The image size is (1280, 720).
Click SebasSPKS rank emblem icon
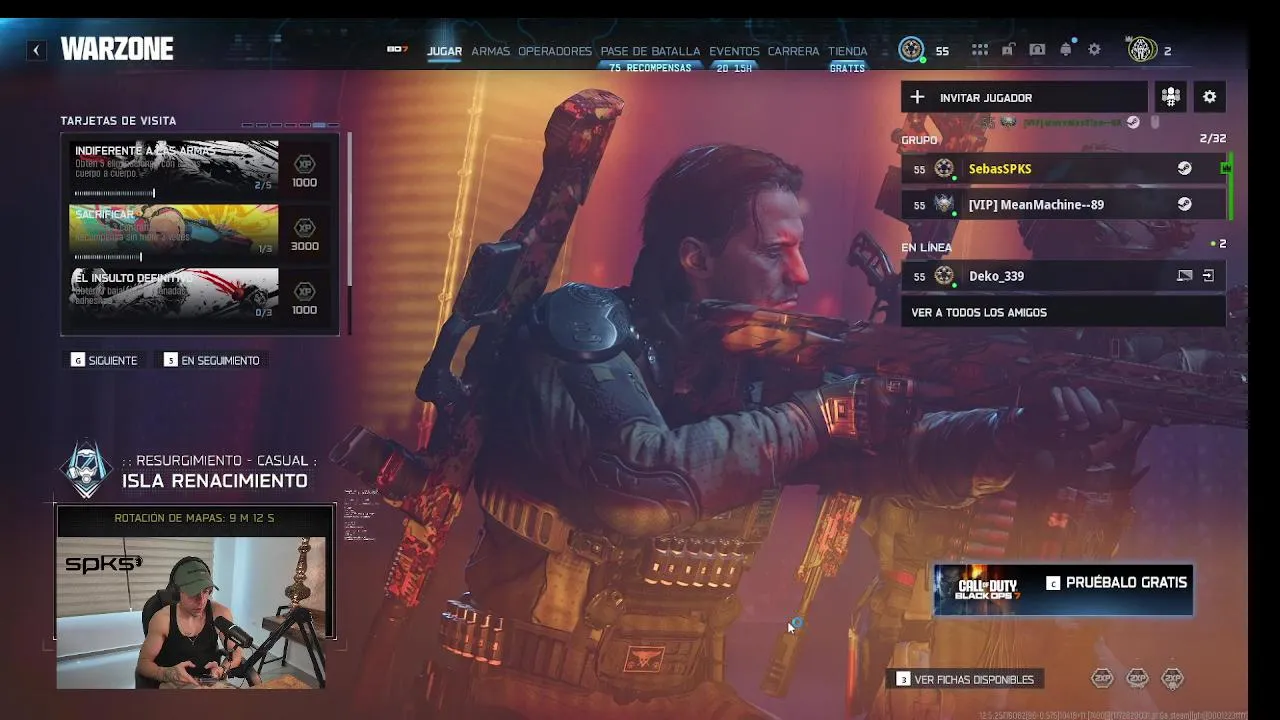click(944, 168)
